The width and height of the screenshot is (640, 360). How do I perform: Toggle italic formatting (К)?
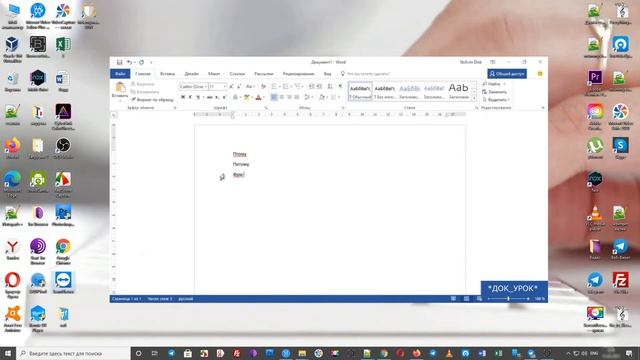pyautogui.click(x=190, y=97)
